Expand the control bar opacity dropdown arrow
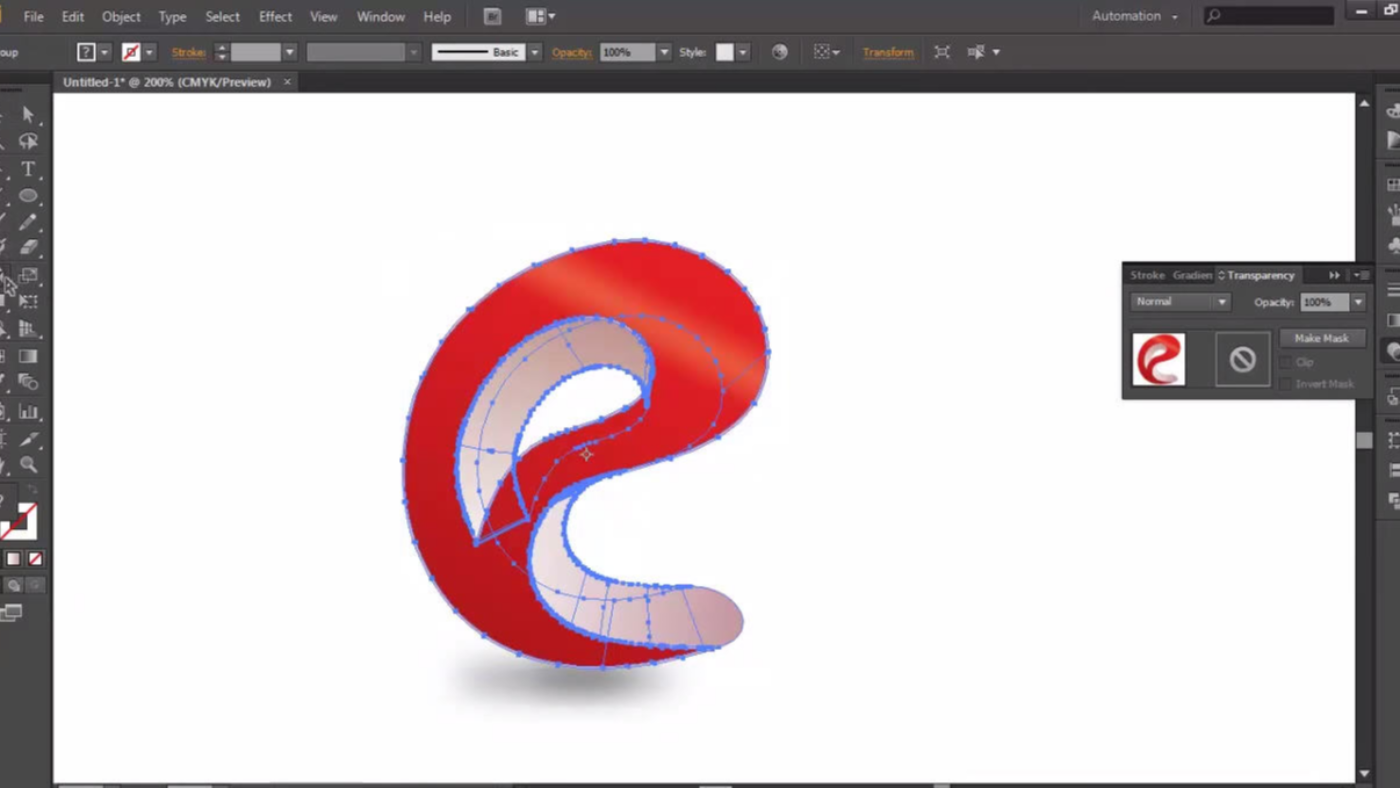This screenshot has height=788, width=1400. (x=664, y=52)
